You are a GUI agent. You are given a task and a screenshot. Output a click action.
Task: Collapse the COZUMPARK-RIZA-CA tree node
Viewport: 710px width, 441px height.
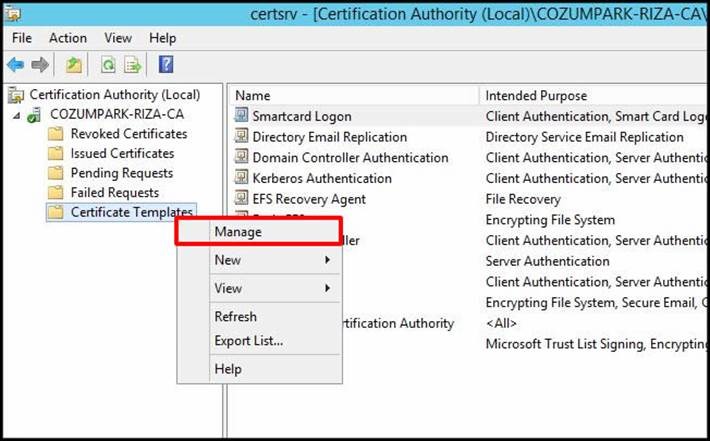16,115
